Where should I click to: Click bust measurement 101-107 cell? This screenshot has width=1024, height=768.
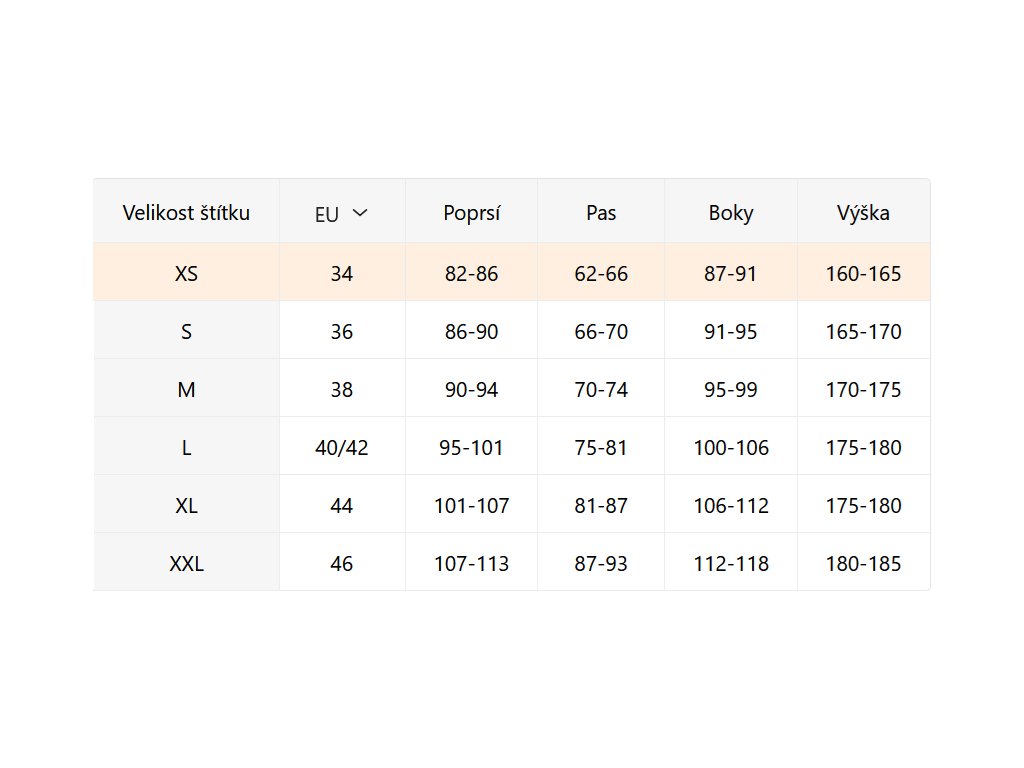pyautogui.click(x=471, y=505)
